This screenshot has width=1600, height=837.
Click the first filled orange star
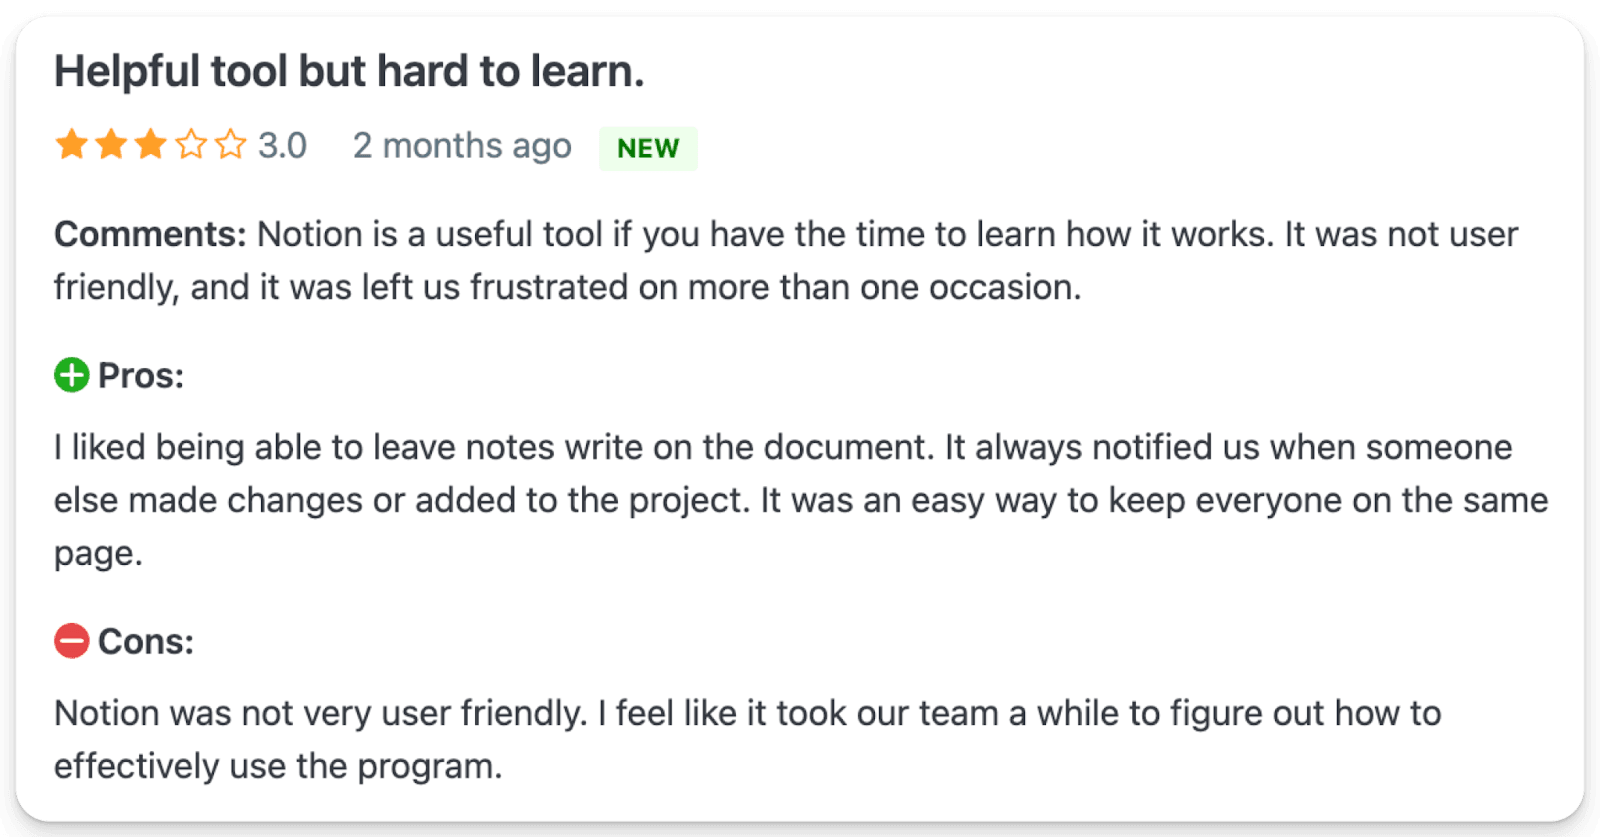[x=72, y=145]
